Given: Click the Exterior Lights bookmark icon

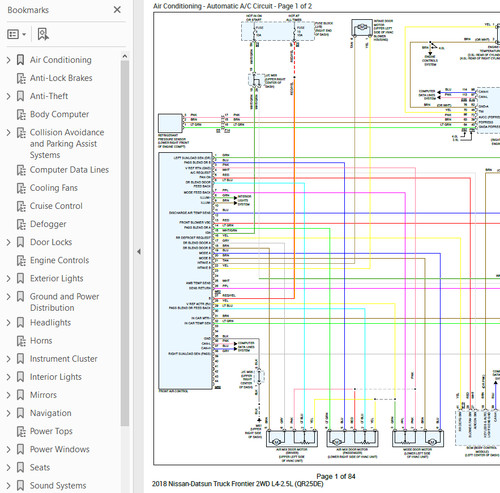Looking at the screenshot, I should click(x=20, y=278).
